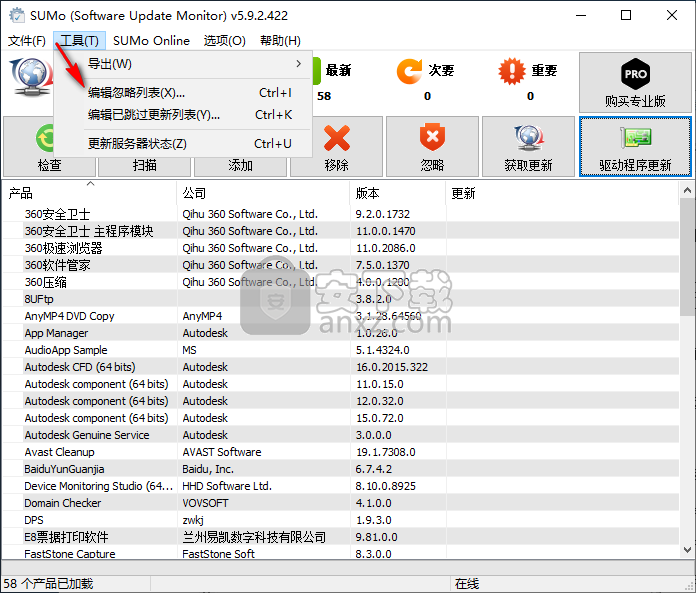Image resolution: width=696 pixels, height=593 pixels.
Task: Select the 360压缩 row
Action: [341, 282]
